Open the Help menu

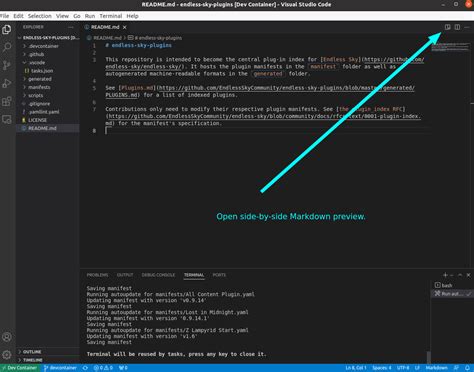tap(132, 16)
